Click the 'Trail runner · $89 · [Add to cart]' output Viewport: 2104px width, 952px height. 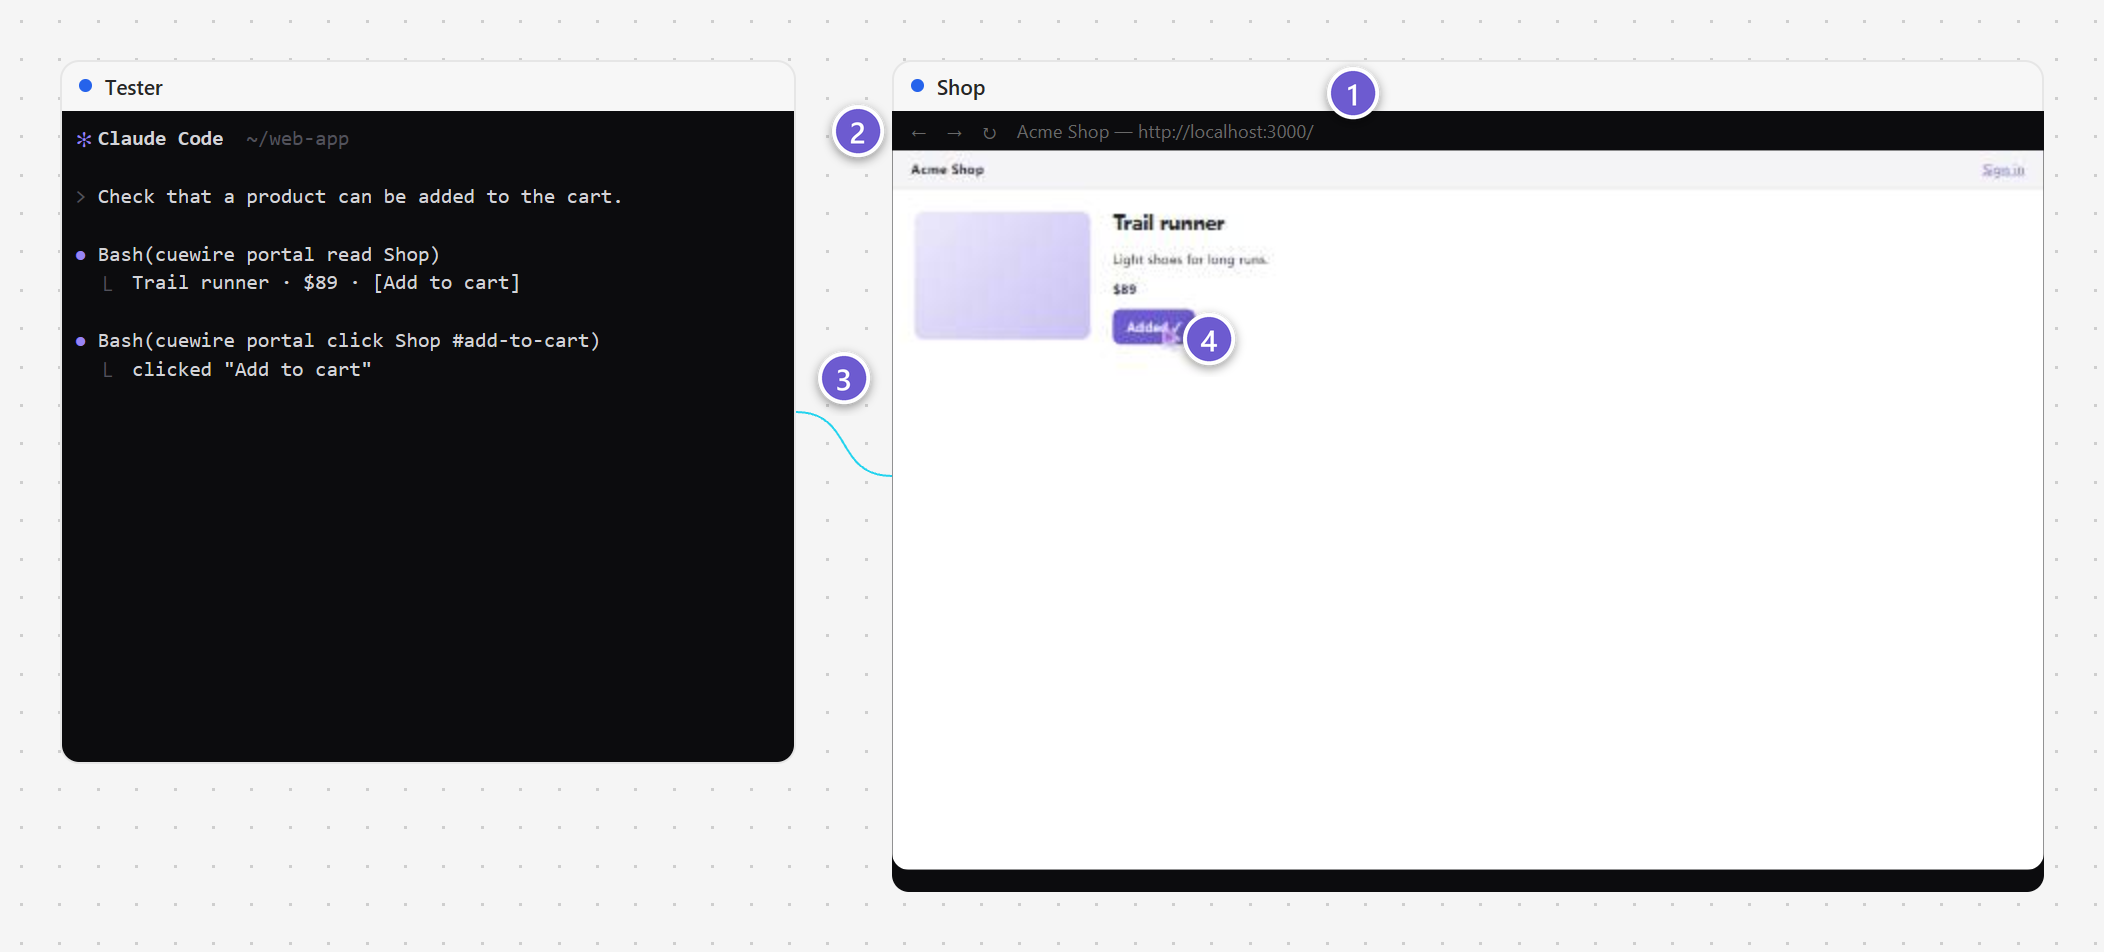point(326,283)
